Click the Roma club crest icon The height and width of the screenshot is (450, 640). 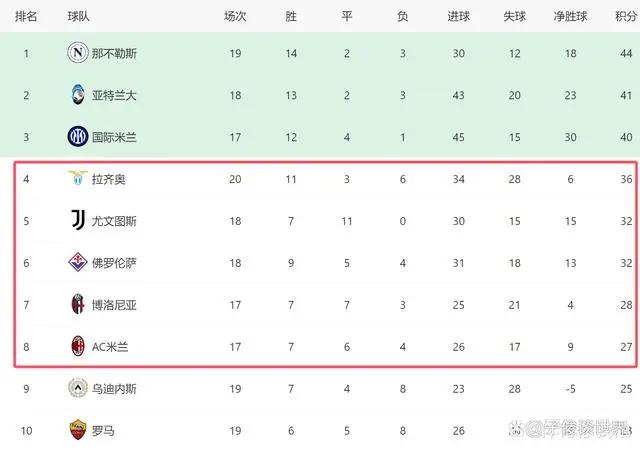[77, 430]
